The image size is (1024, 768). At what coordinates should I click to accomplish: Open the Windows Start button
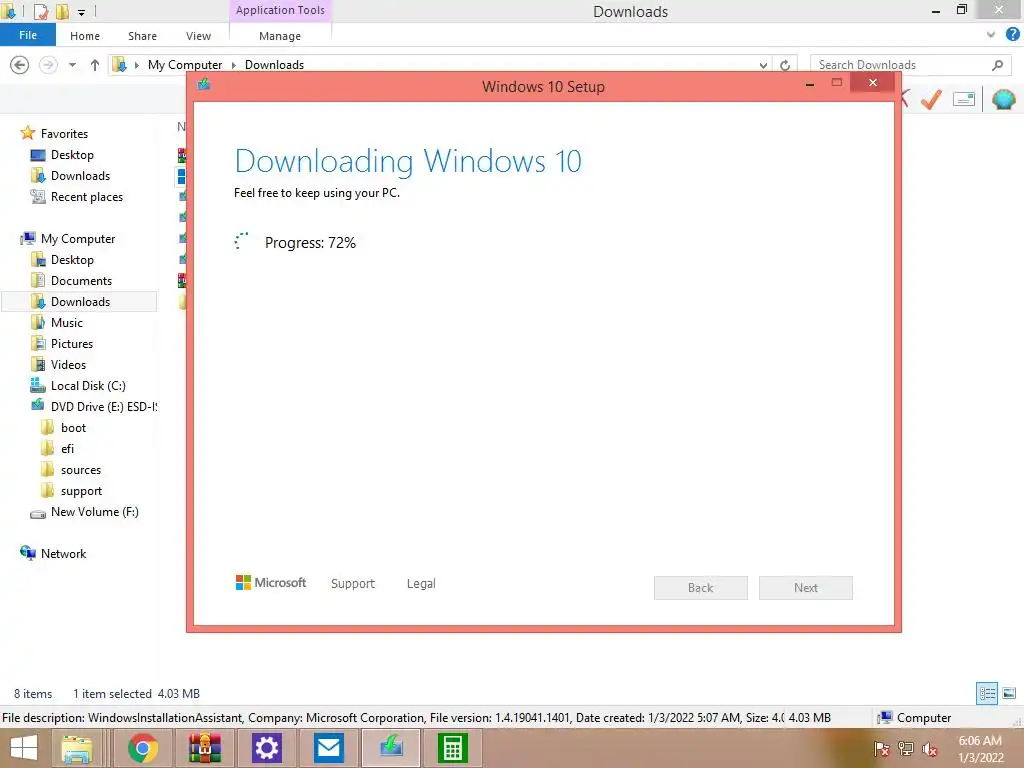(24, 748)
